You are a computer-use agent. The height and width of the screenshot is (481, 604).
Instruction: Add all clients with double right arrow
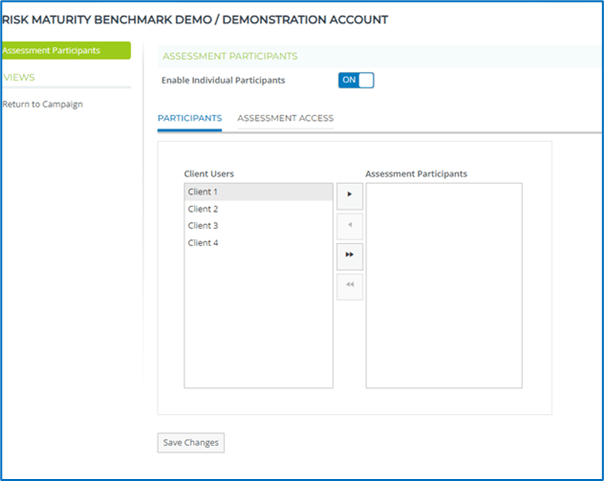[x=350, y=256]
